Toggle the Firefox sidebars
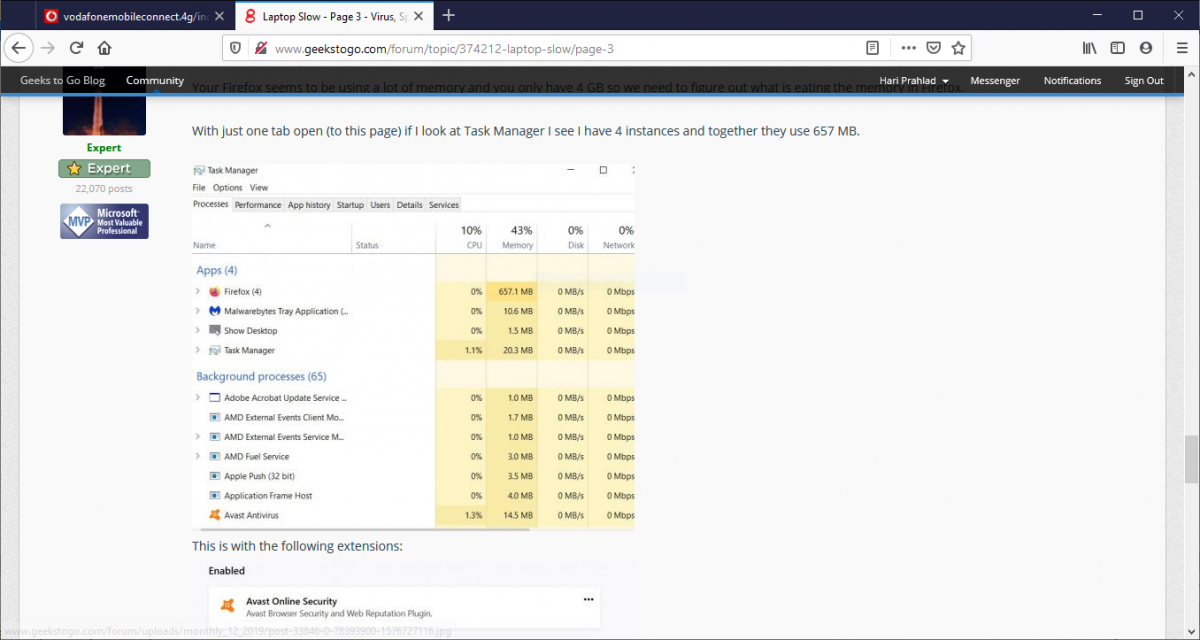The image size is (1200, 640). [x=1118, y=48]
